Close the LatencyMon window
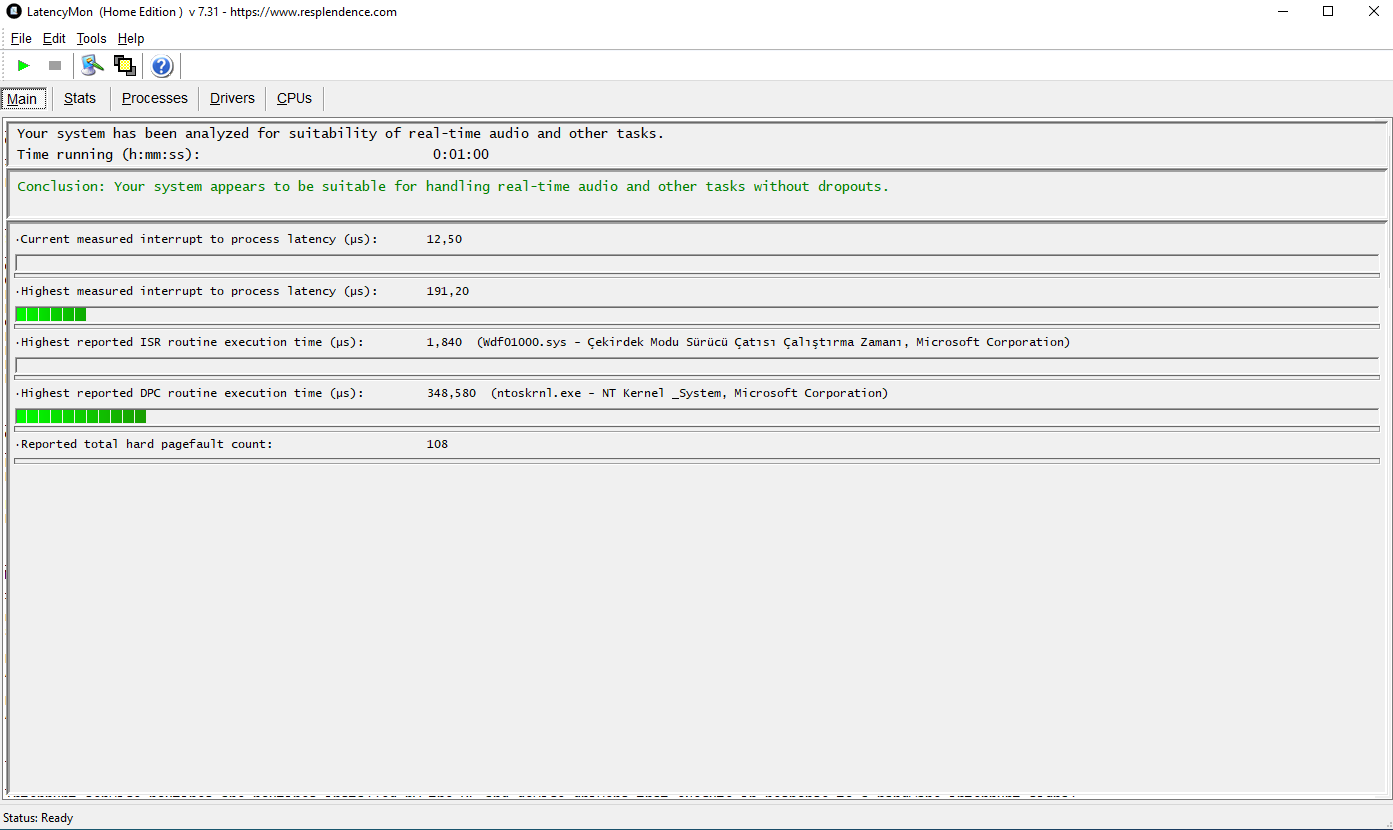The height and width of the screenshot is (830, 1393). 1373,12
